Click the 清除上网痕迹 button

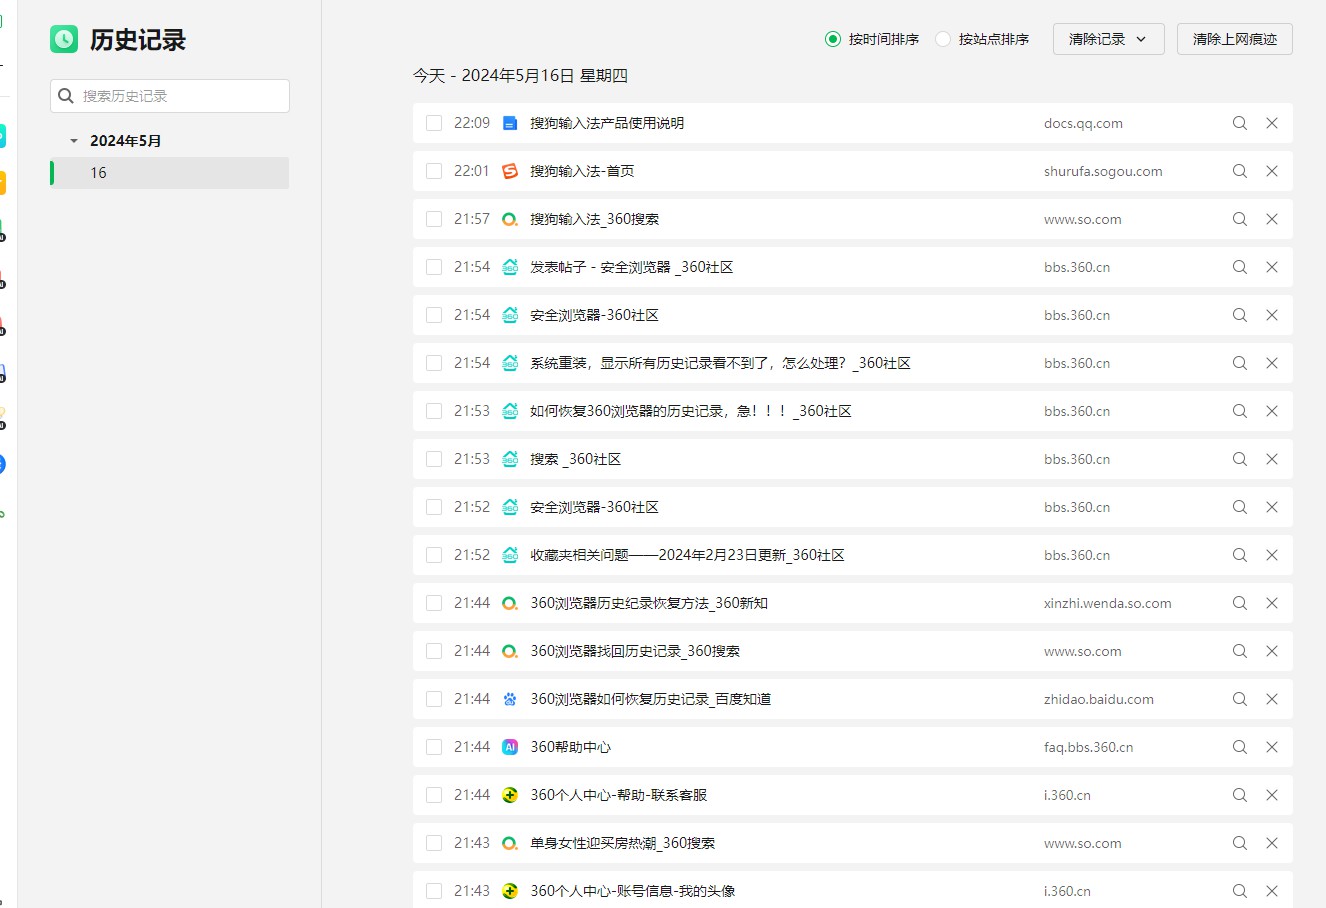[1235, 39]
